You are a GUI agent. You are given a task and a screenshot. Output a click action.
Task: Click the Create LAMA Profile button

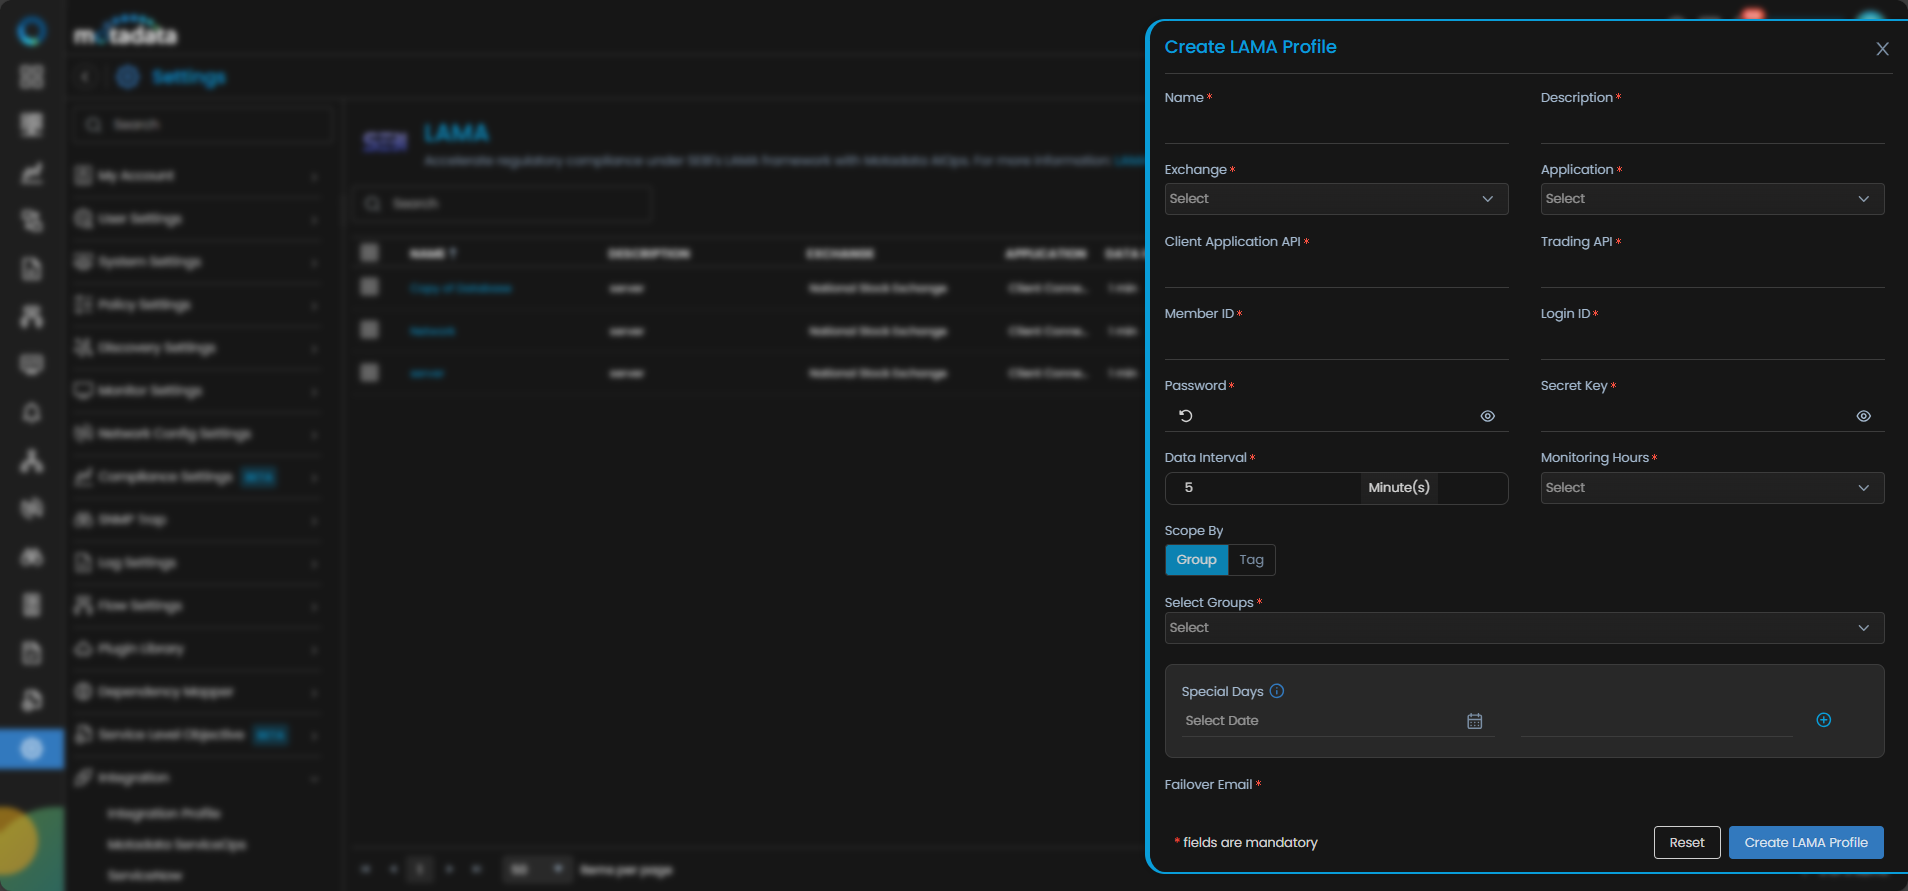coord(1805,842)
